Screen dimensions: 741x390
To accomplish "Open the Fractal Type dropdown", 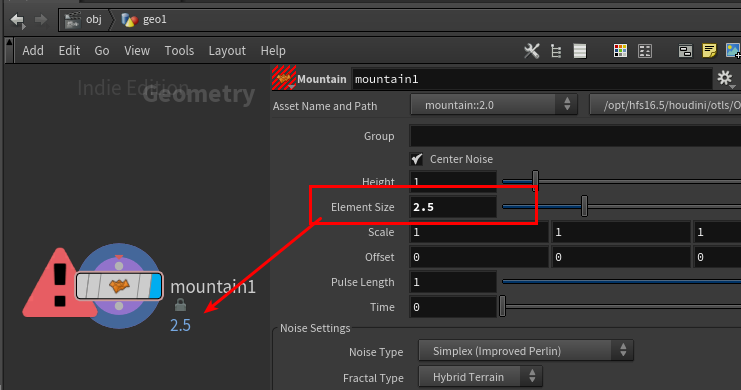I will (x=480, y=377).
